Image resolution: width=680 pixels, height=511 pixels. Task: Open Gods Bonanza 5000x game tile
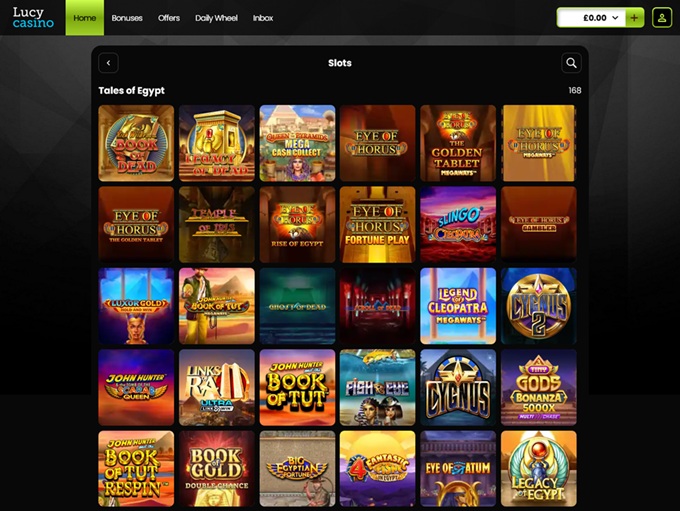[x=539, y=387]
